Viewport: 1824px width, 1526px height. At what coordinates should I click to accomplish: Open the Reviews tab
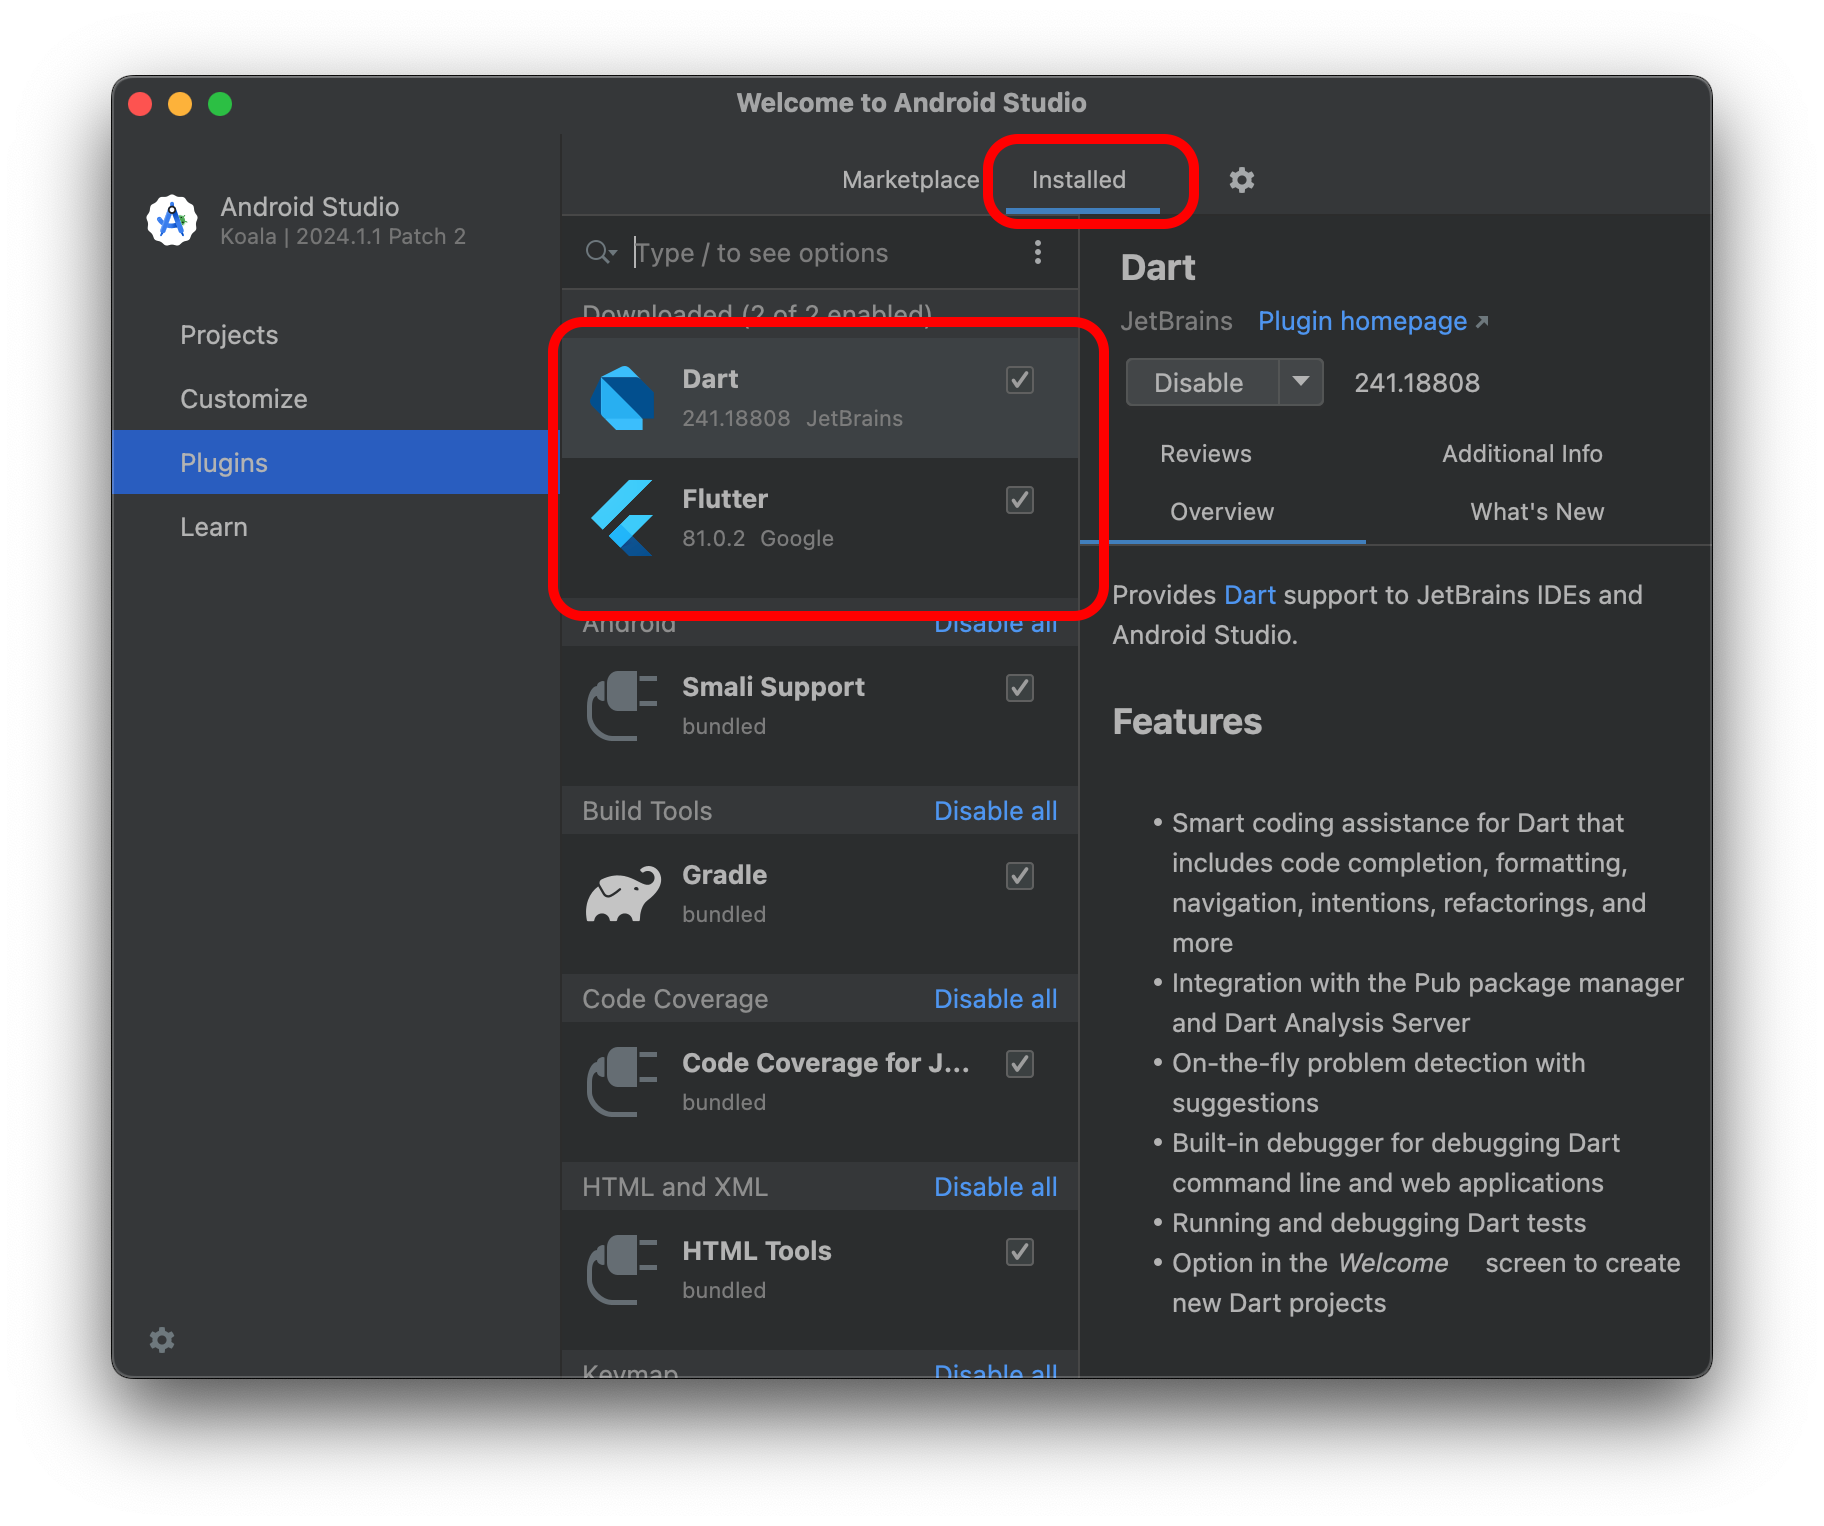click(x=1206, y=454)
